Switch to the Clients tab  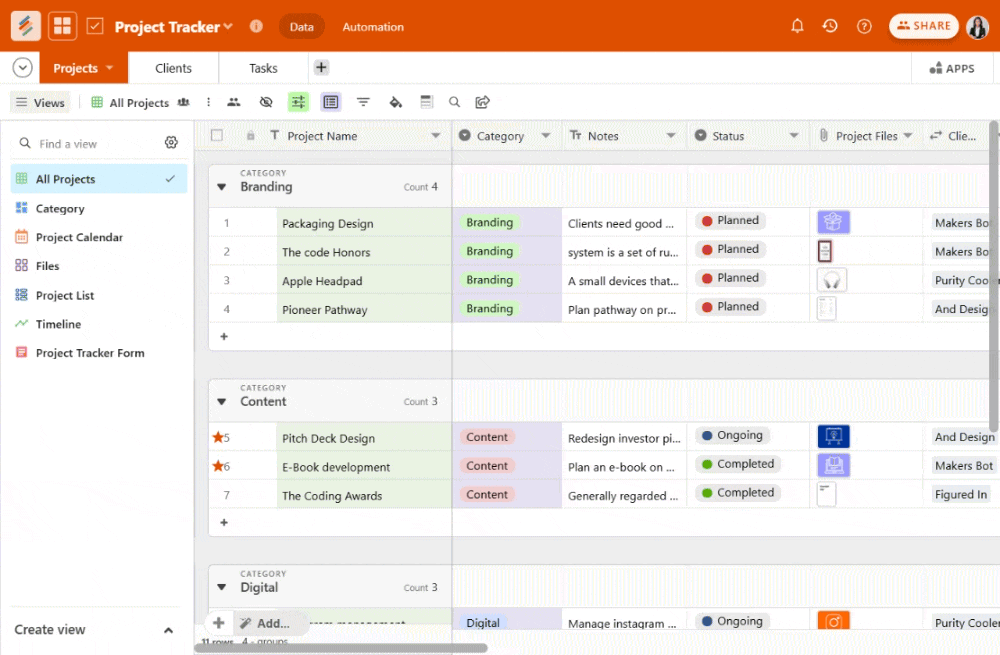(x=173, y=68)
